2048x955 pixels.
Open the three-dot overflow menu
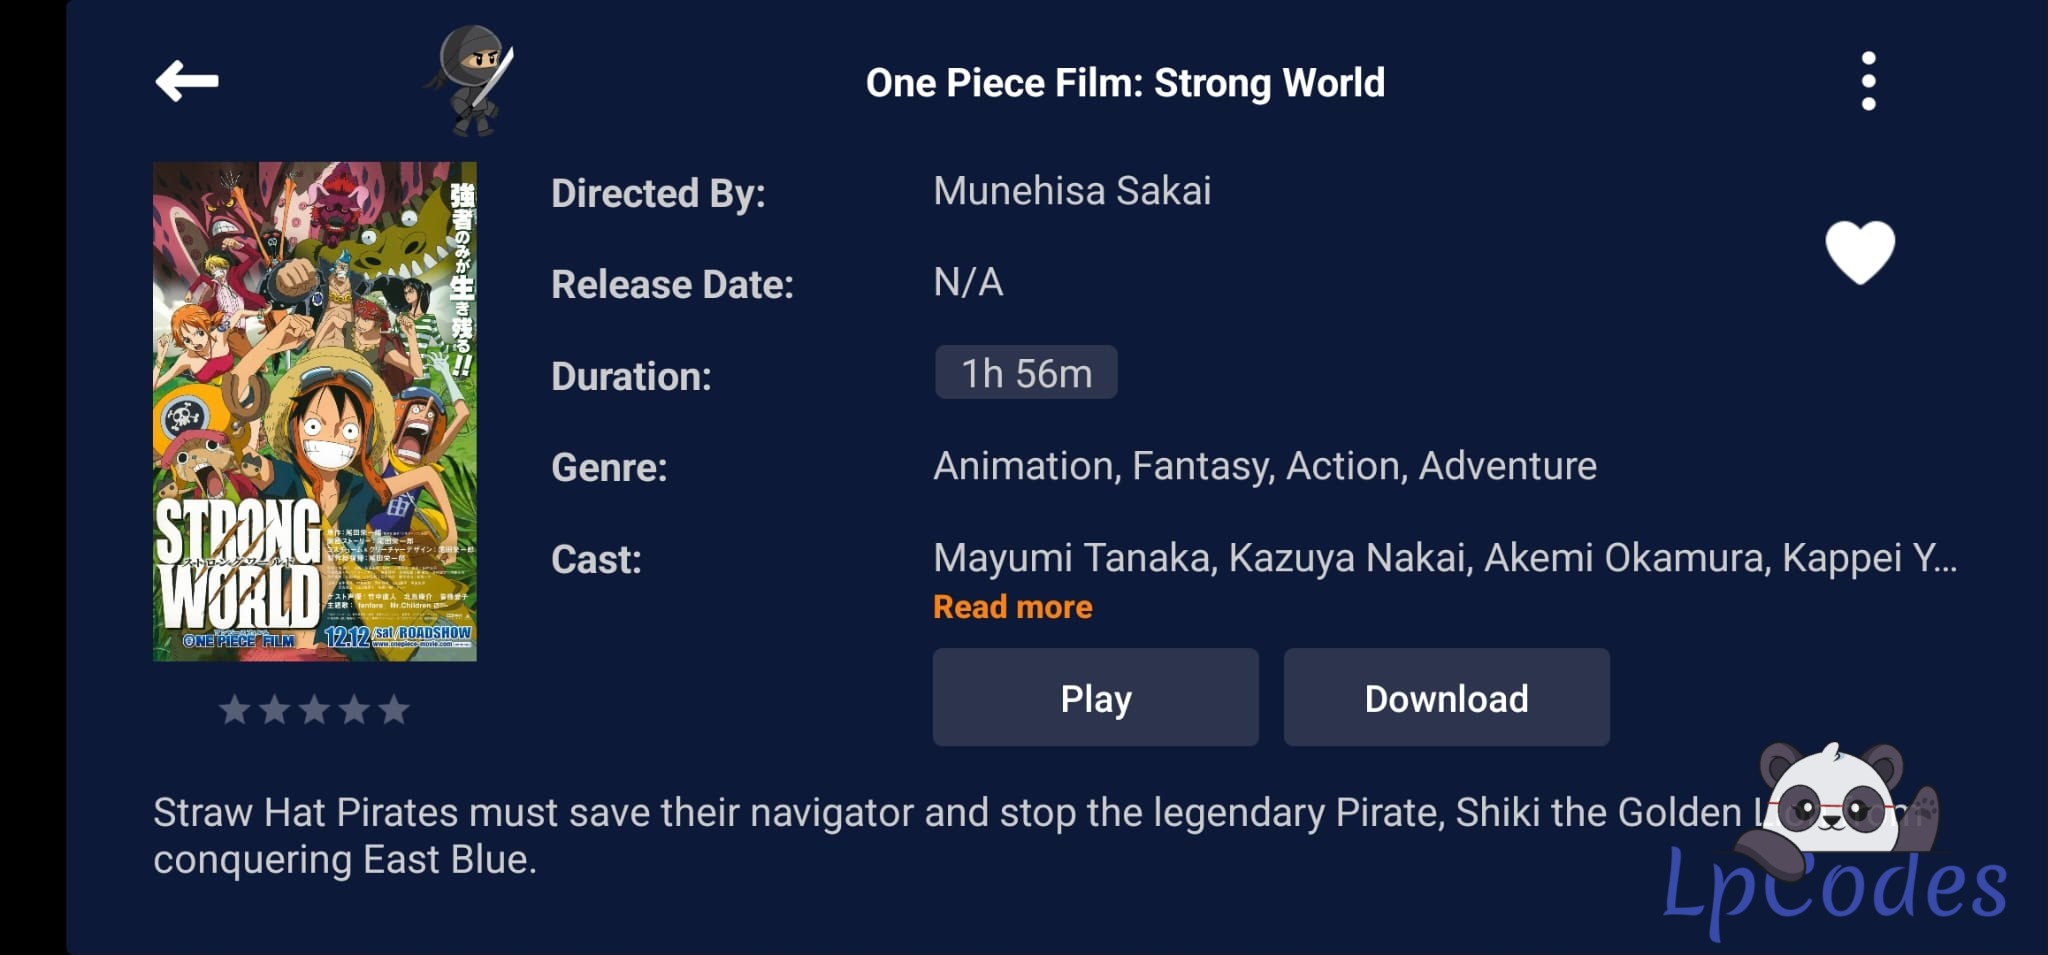click(x=1868, y=81)
